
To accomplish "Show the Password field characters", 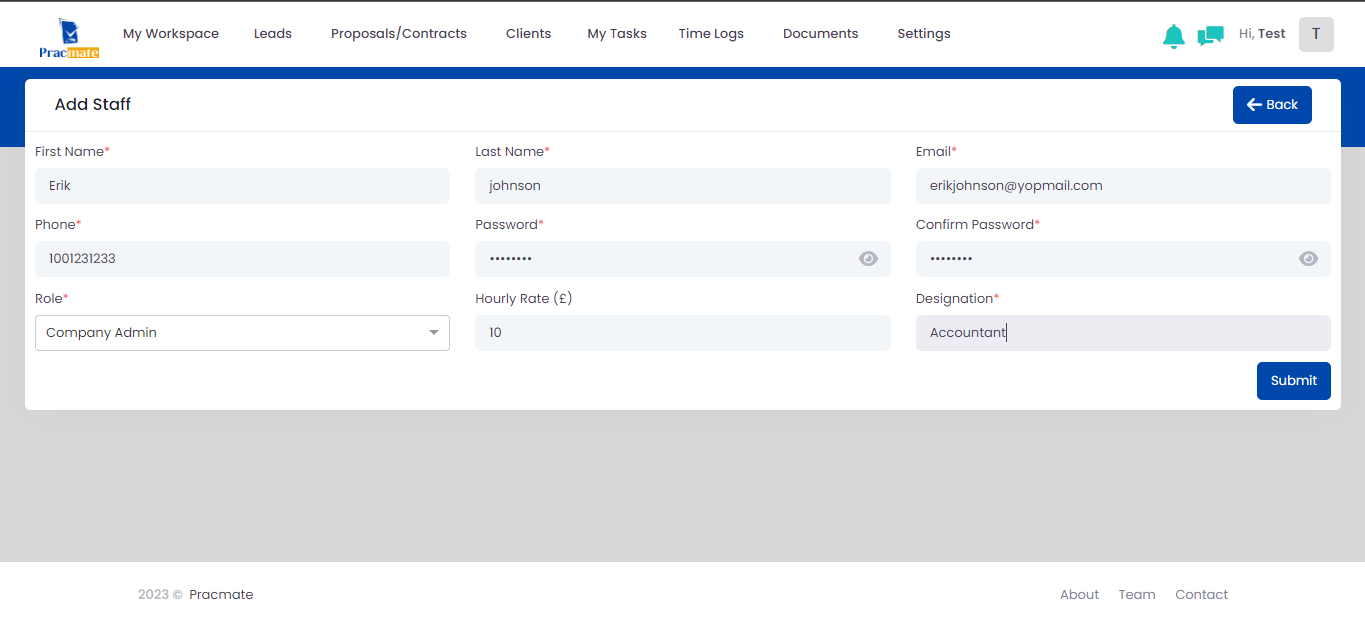I will pyautogui.click(x=868, y=259).
